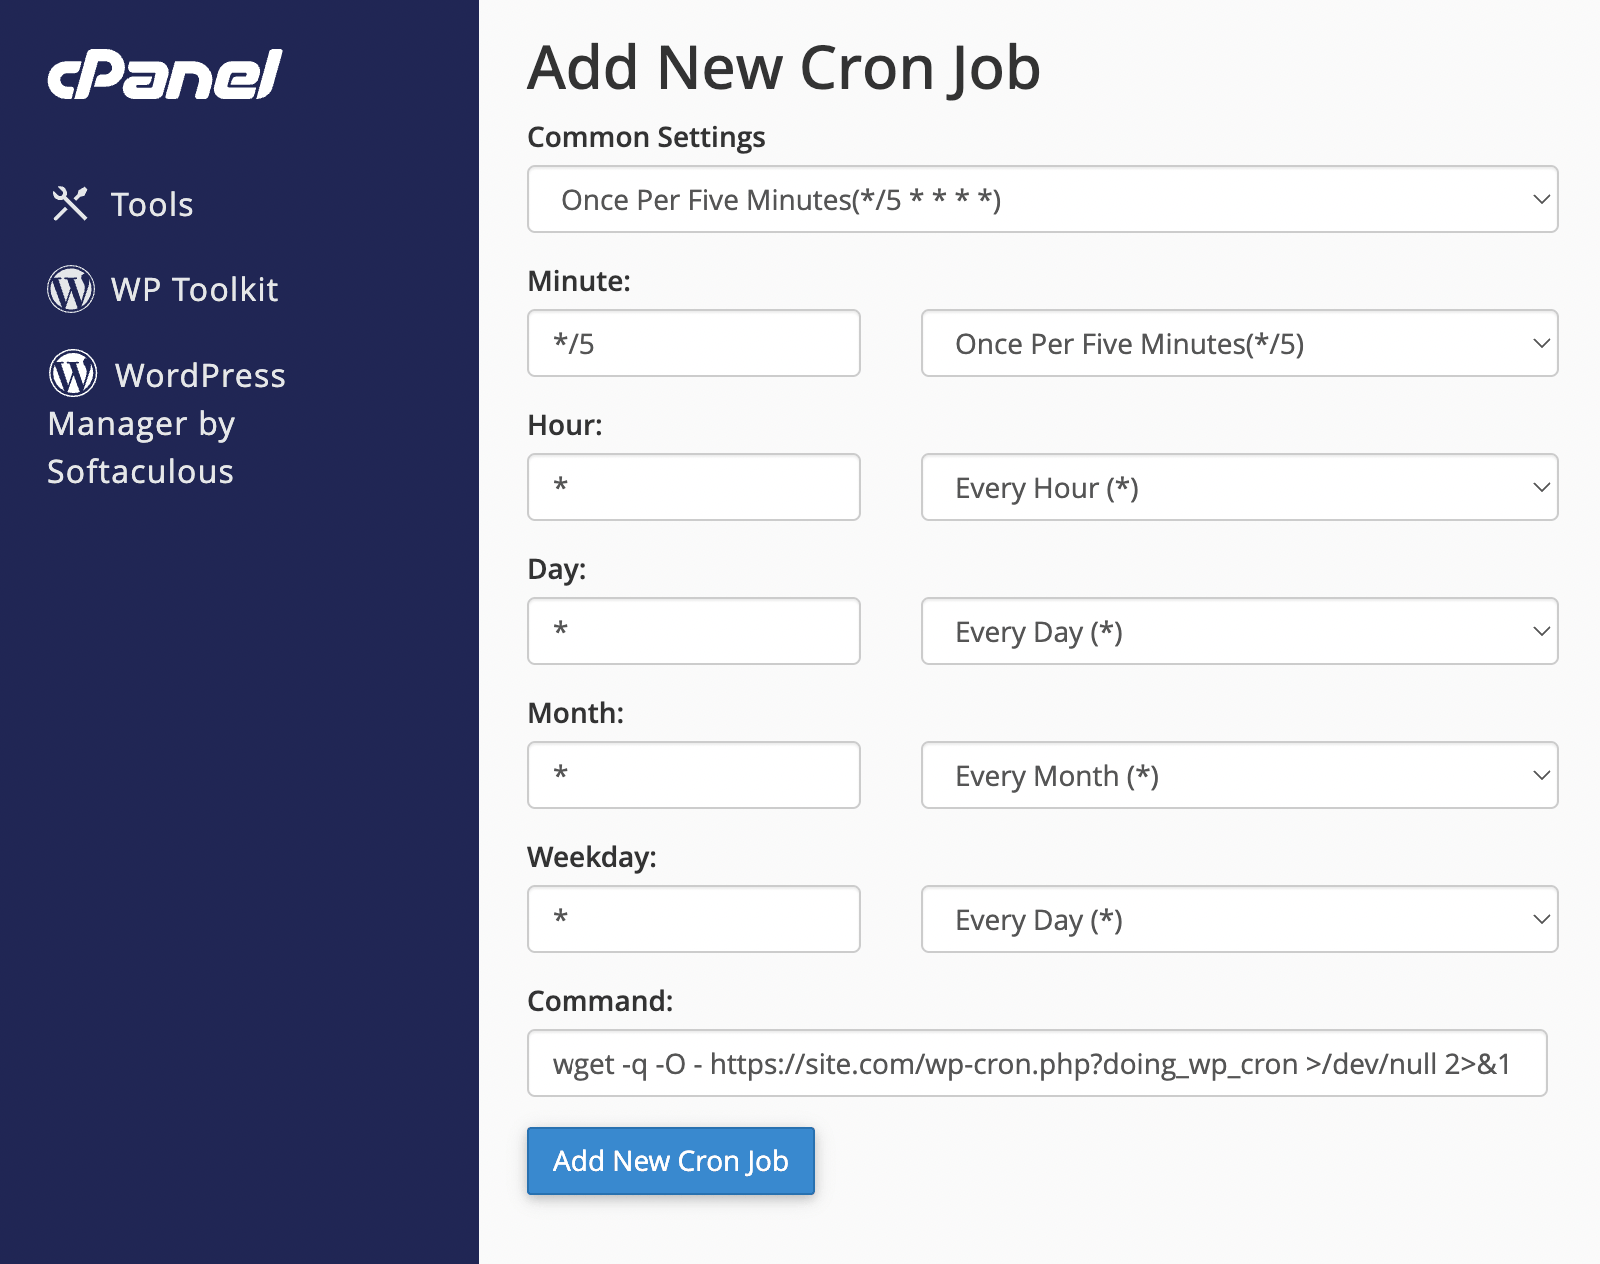Screen dimensions: 1600x1264
Task: Expand the Once Per Five Minutes dropdown
Action: coord(1239,343)
